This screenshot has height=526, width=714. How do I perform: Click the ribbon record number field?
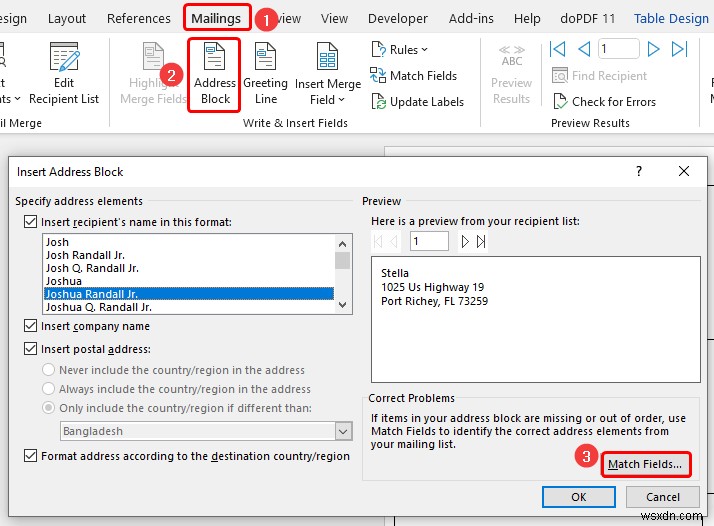pos(618,49)
